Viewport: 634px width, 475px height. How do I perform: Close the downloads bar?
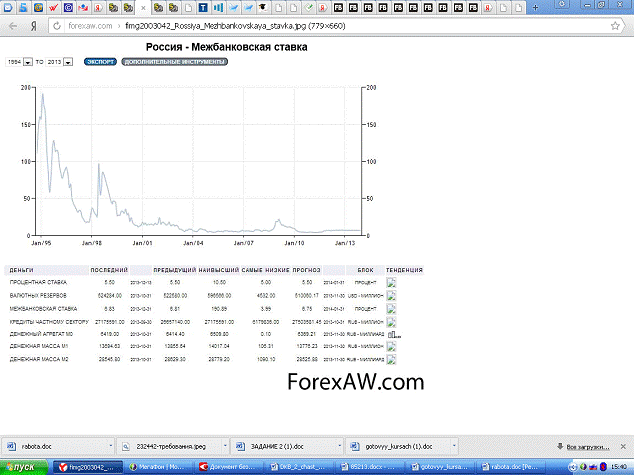623,447
